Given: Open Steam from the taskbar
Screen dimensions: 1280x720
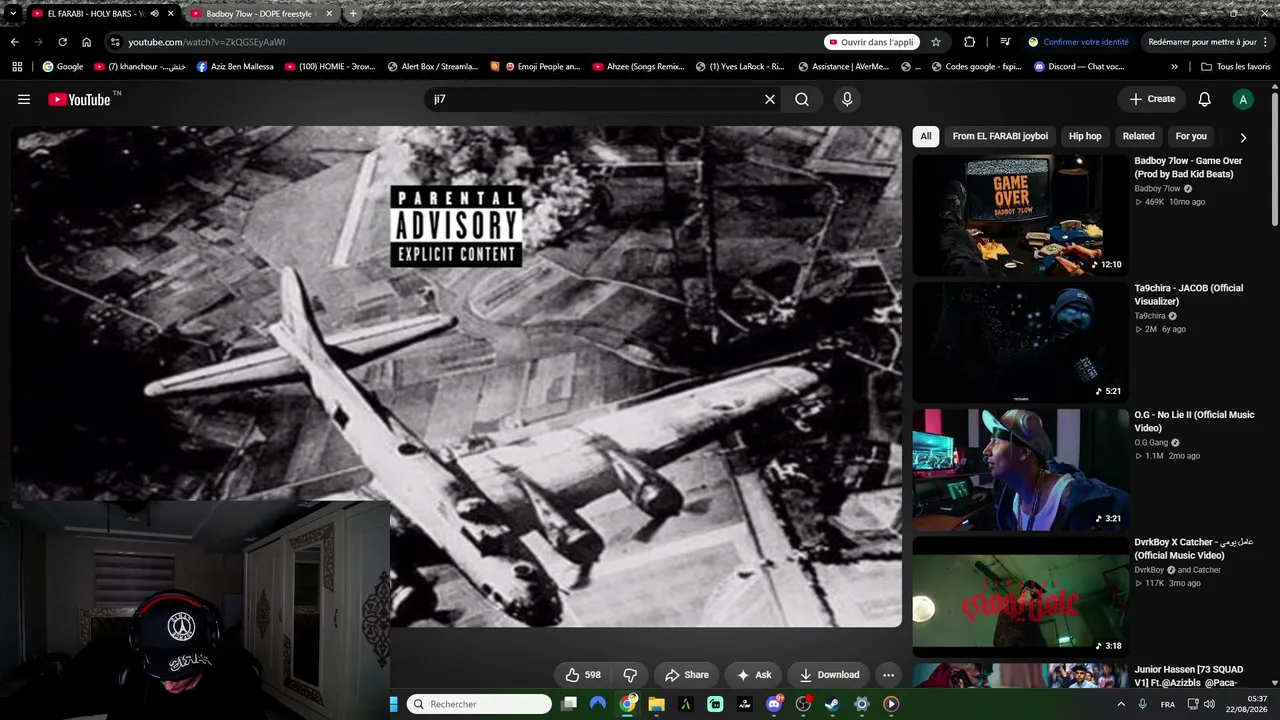Looking at the screenshot, I should 833,704.
